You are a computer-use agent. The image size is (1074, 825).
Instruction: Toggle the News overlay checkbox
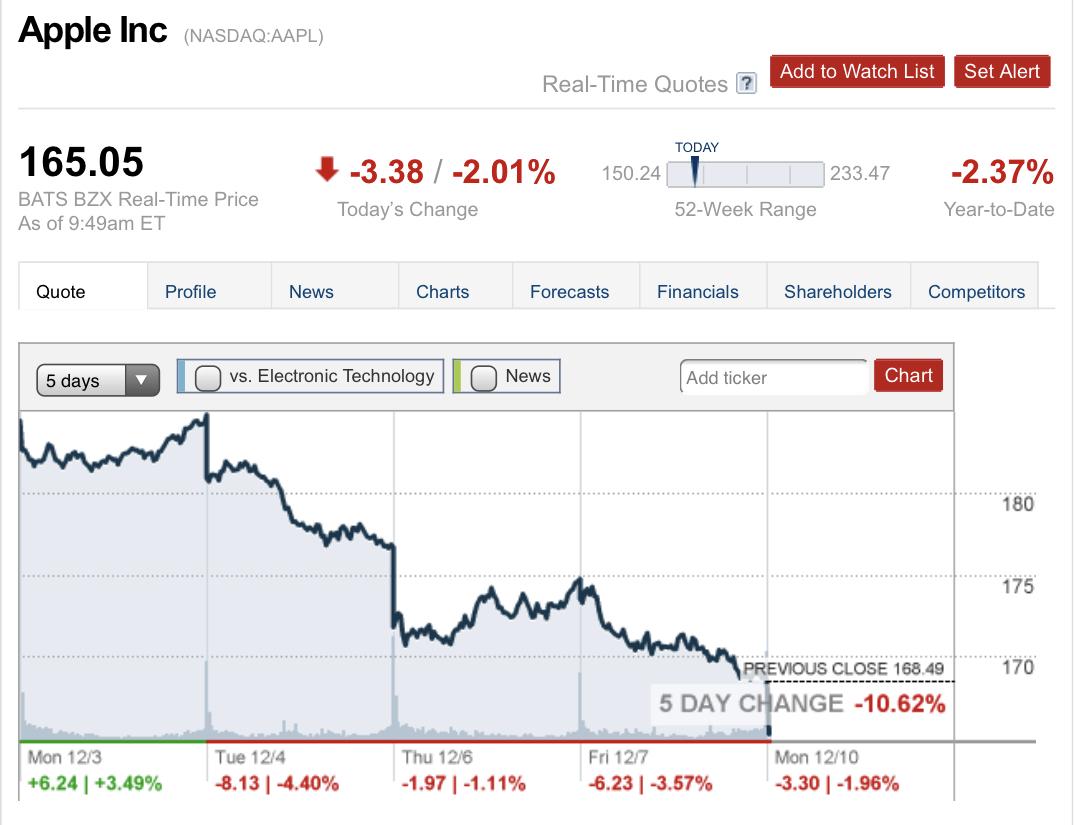tap(484, 377)
